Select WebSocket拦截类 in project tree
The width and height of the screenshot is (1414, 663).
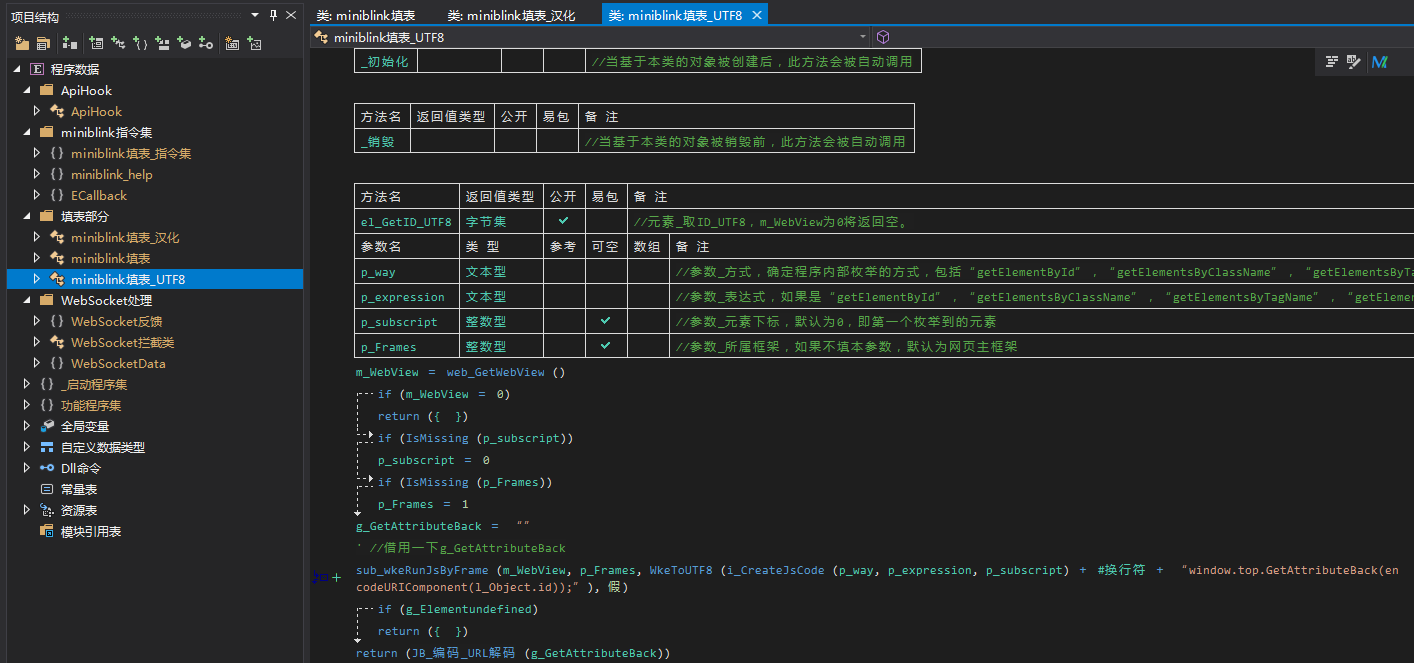pos(122,342)
